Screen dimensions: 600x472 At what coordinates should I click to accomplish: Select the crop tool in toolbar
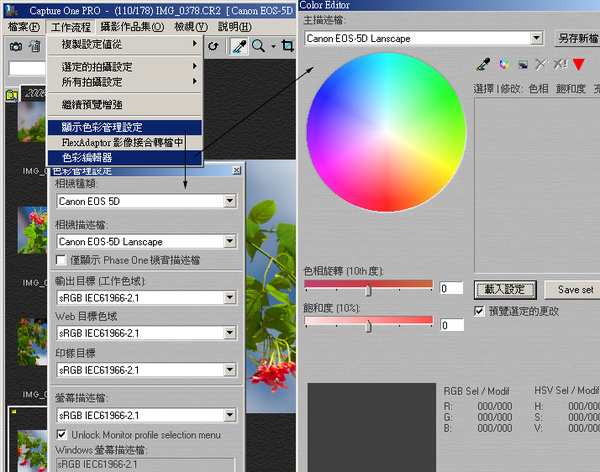click(287, 46)
